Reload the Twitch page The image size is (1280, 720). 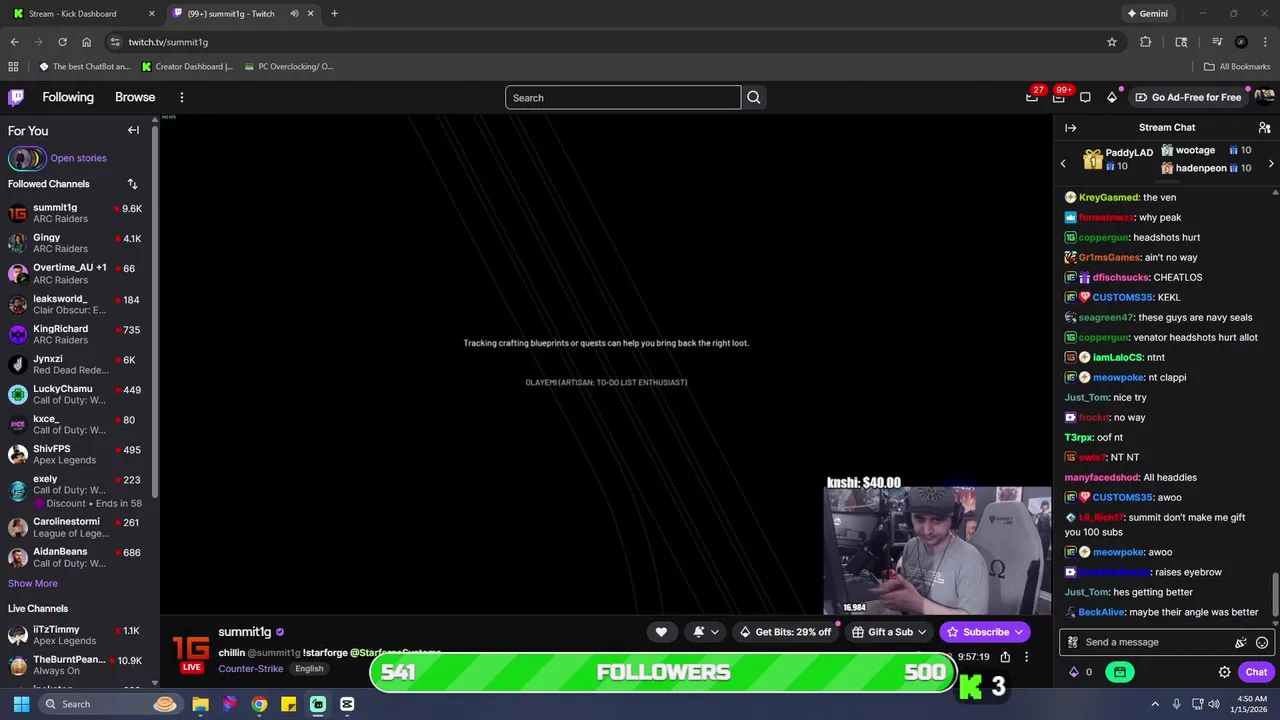point(62,42)
